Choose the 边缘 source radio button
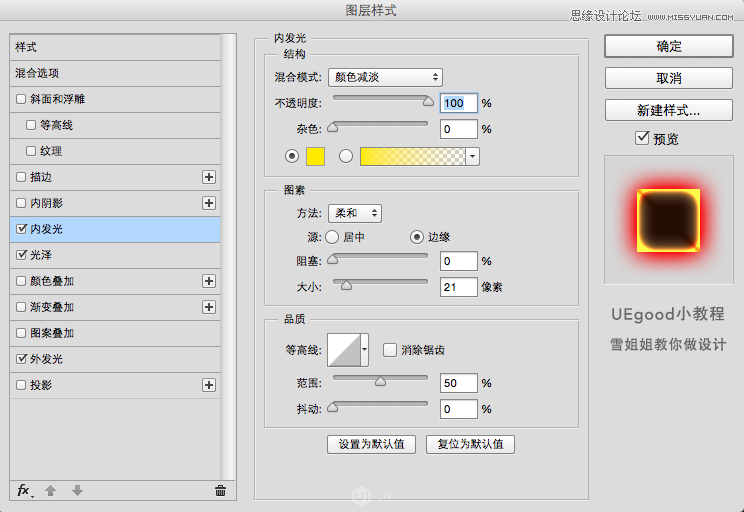The height and width of the screenshot is (512, 744). coord(417,237)
